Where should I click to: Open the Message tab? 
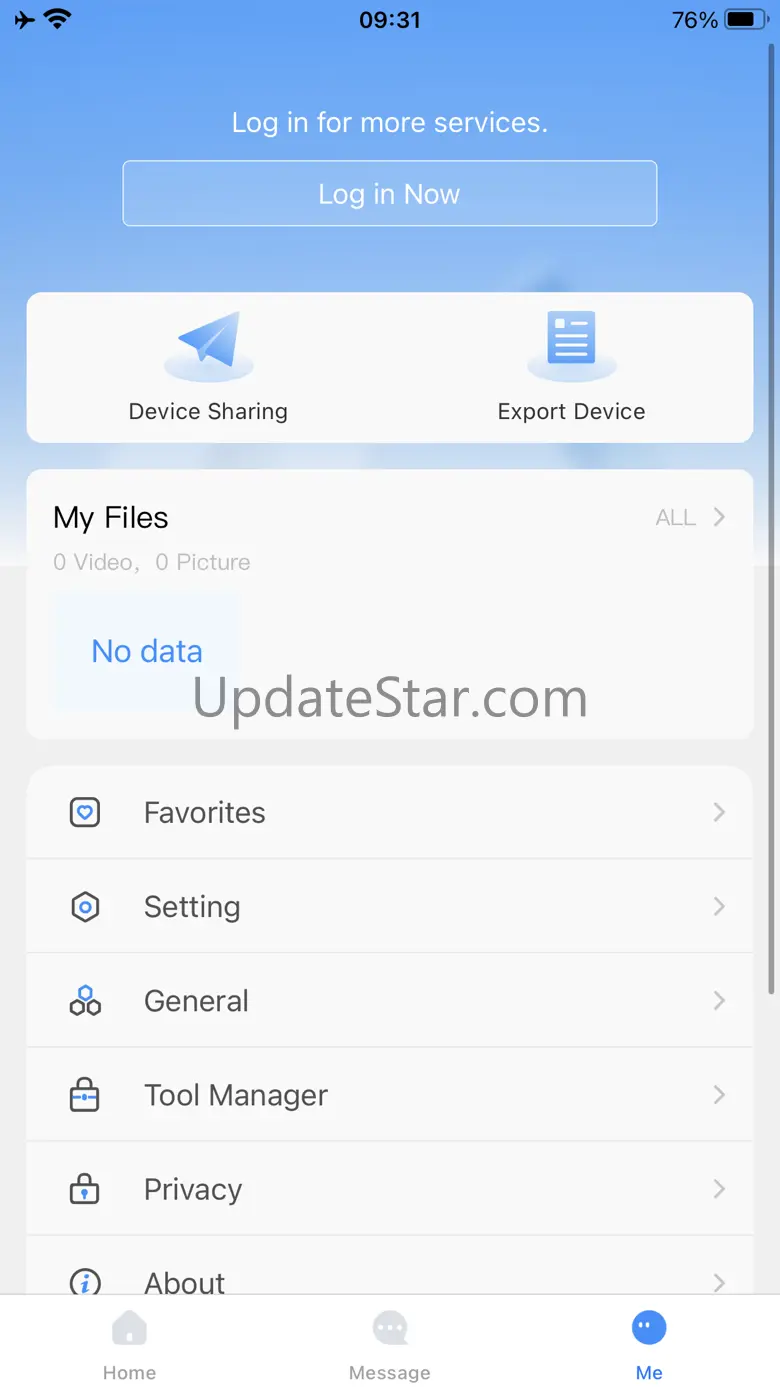(390, 1345)
